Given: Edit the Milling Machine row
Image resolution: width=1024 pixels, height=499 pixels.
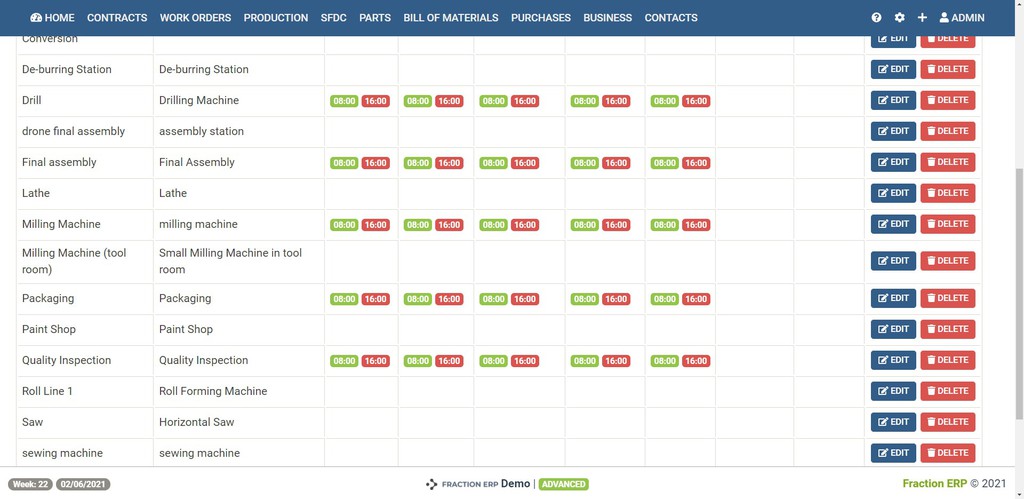Looking at the screenshot, I should [893, 224].
